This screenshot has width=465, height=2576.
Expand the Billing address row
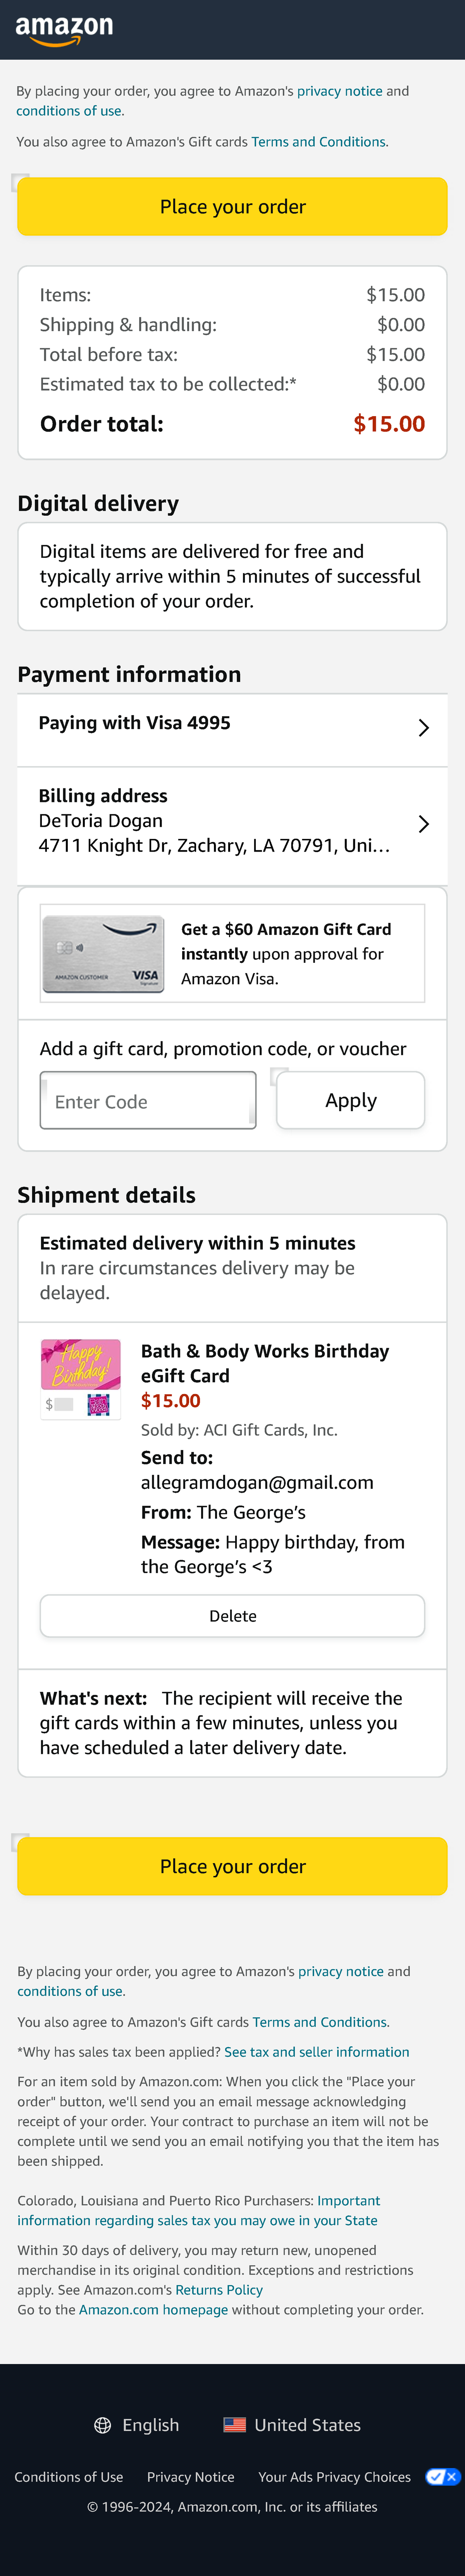(x=232, y=823)
